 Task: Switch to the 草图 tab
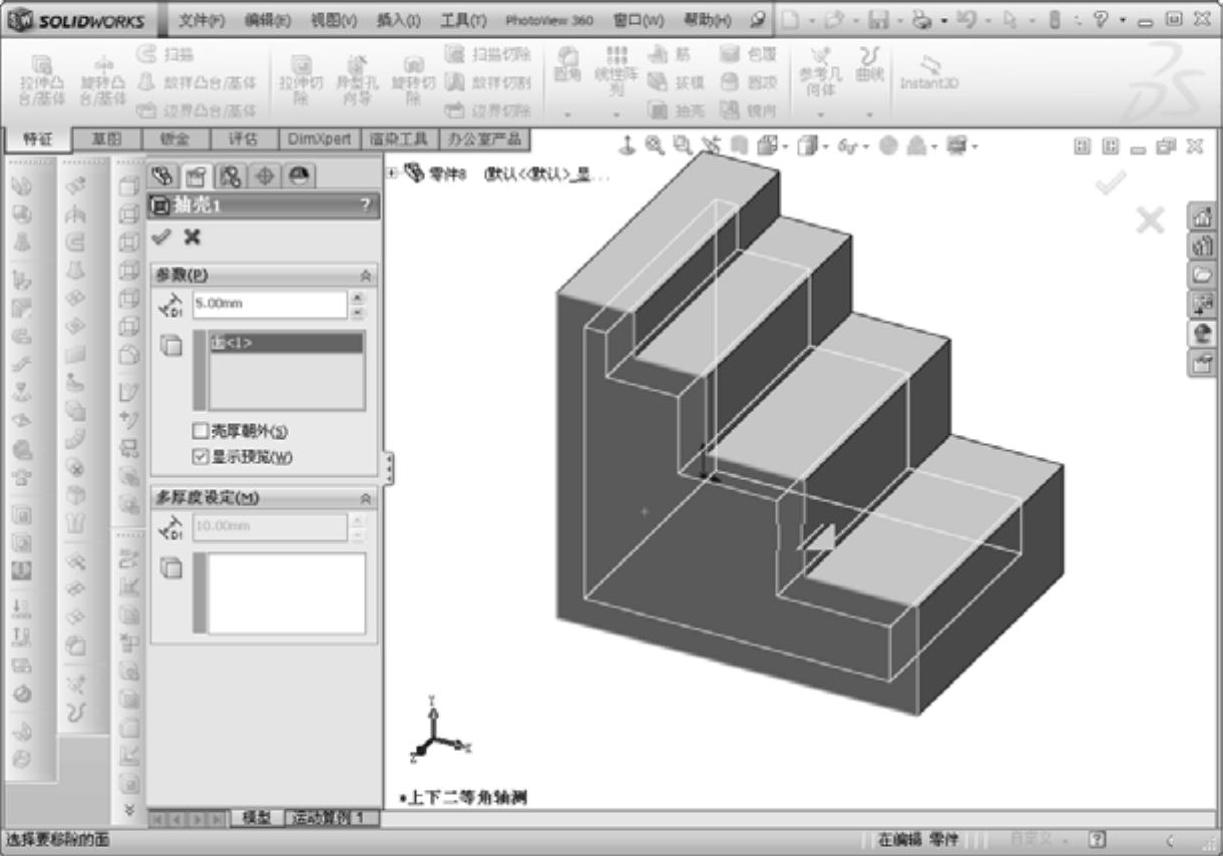[106, 139]
